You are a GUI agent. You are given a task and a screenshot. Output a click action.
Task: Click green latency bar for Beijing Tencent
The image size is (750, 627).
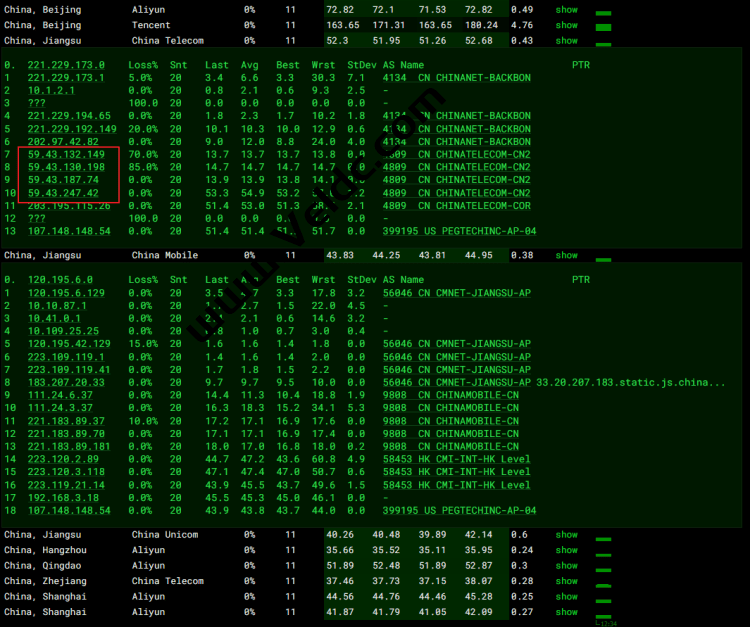coord(603,27)
